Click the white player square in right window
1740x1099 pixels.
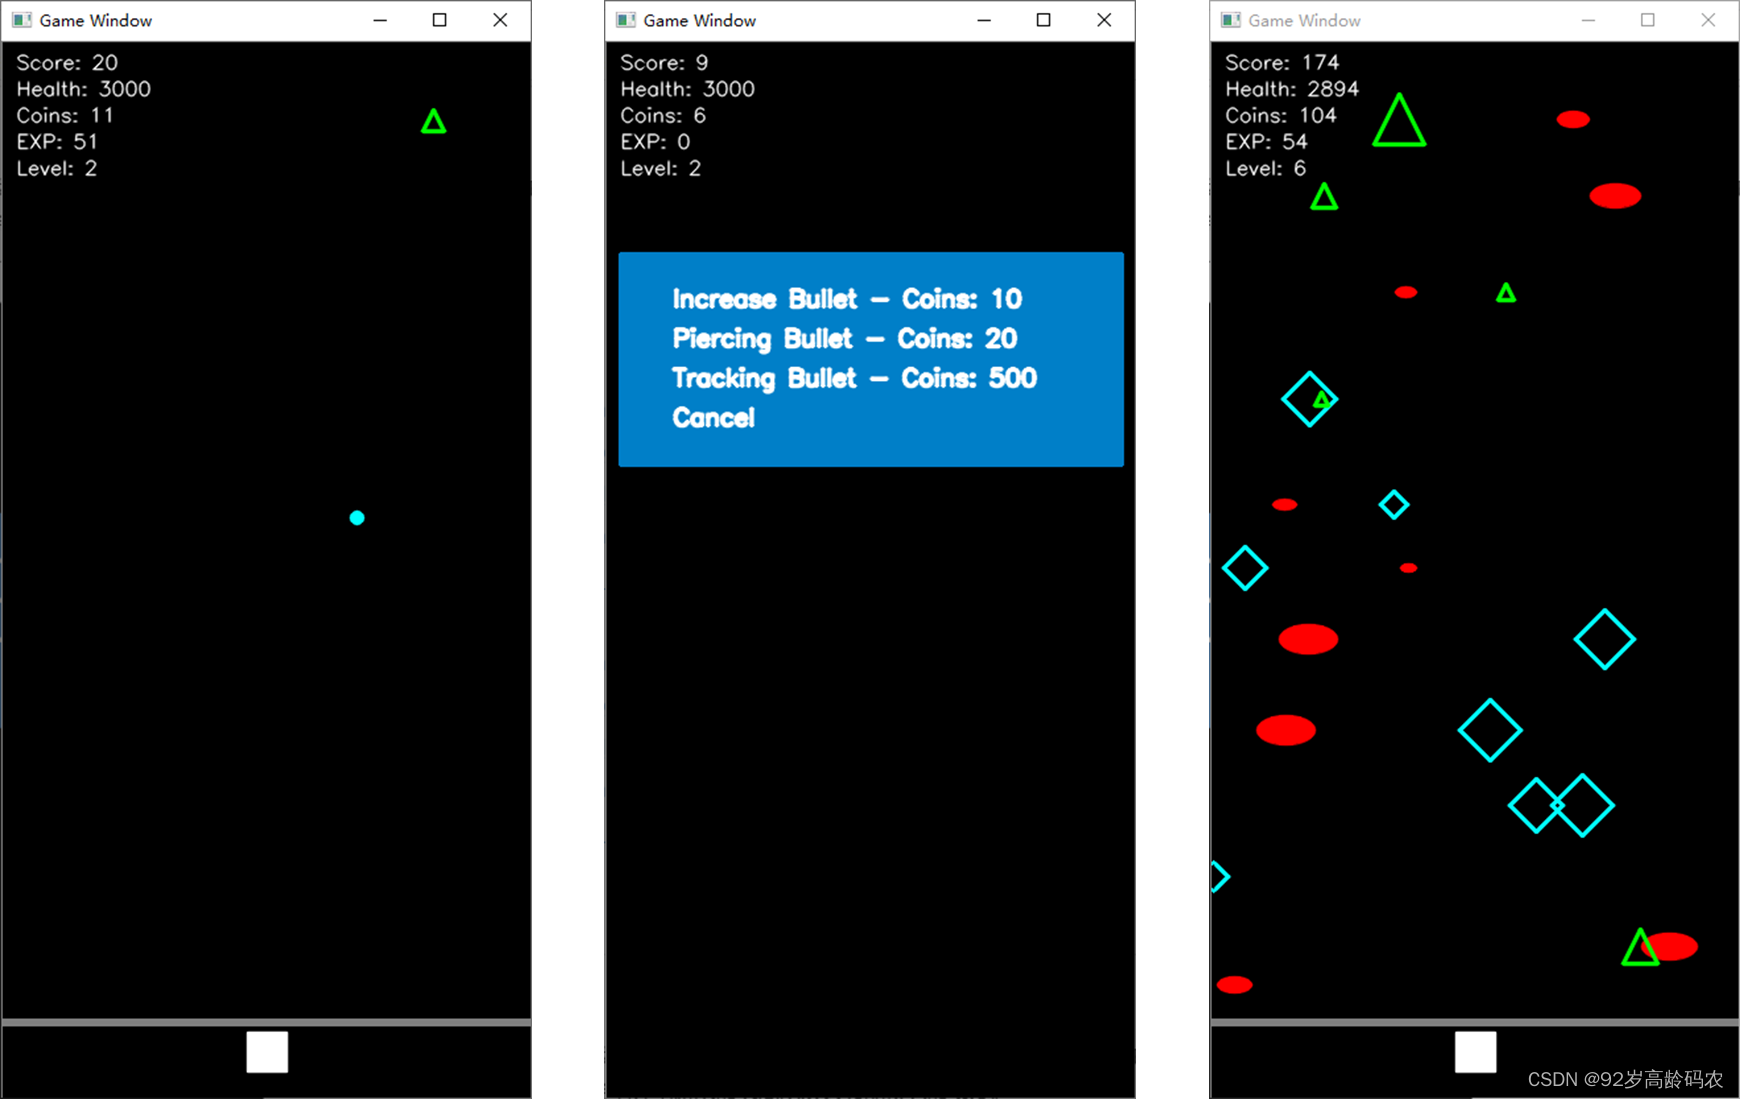coord(1475,1052)
